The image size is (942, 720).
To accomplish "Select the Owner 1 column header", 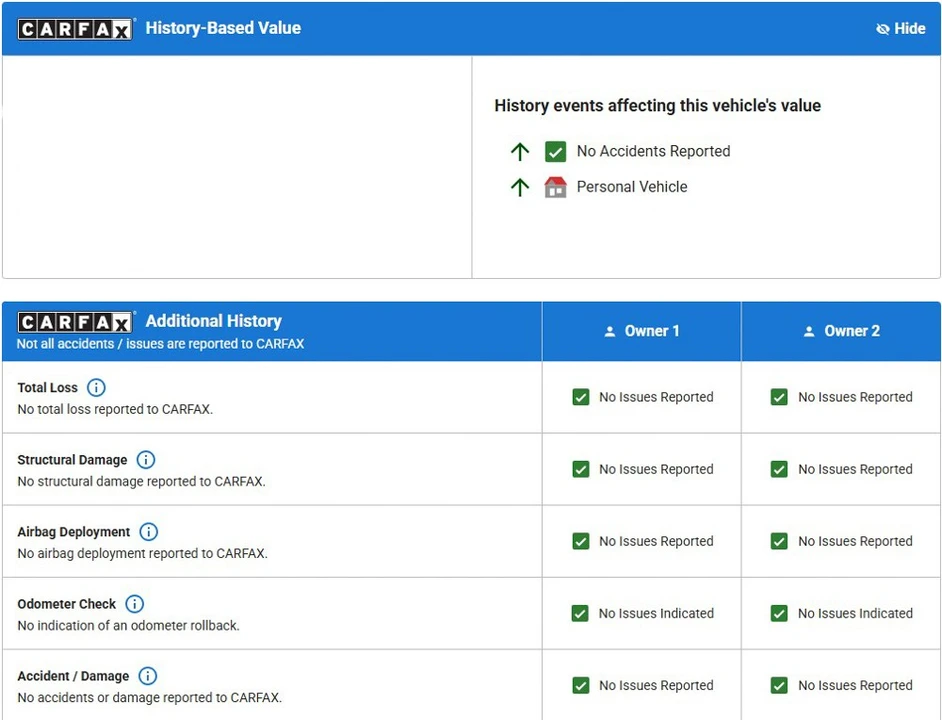I will click(x=642, y=331).
